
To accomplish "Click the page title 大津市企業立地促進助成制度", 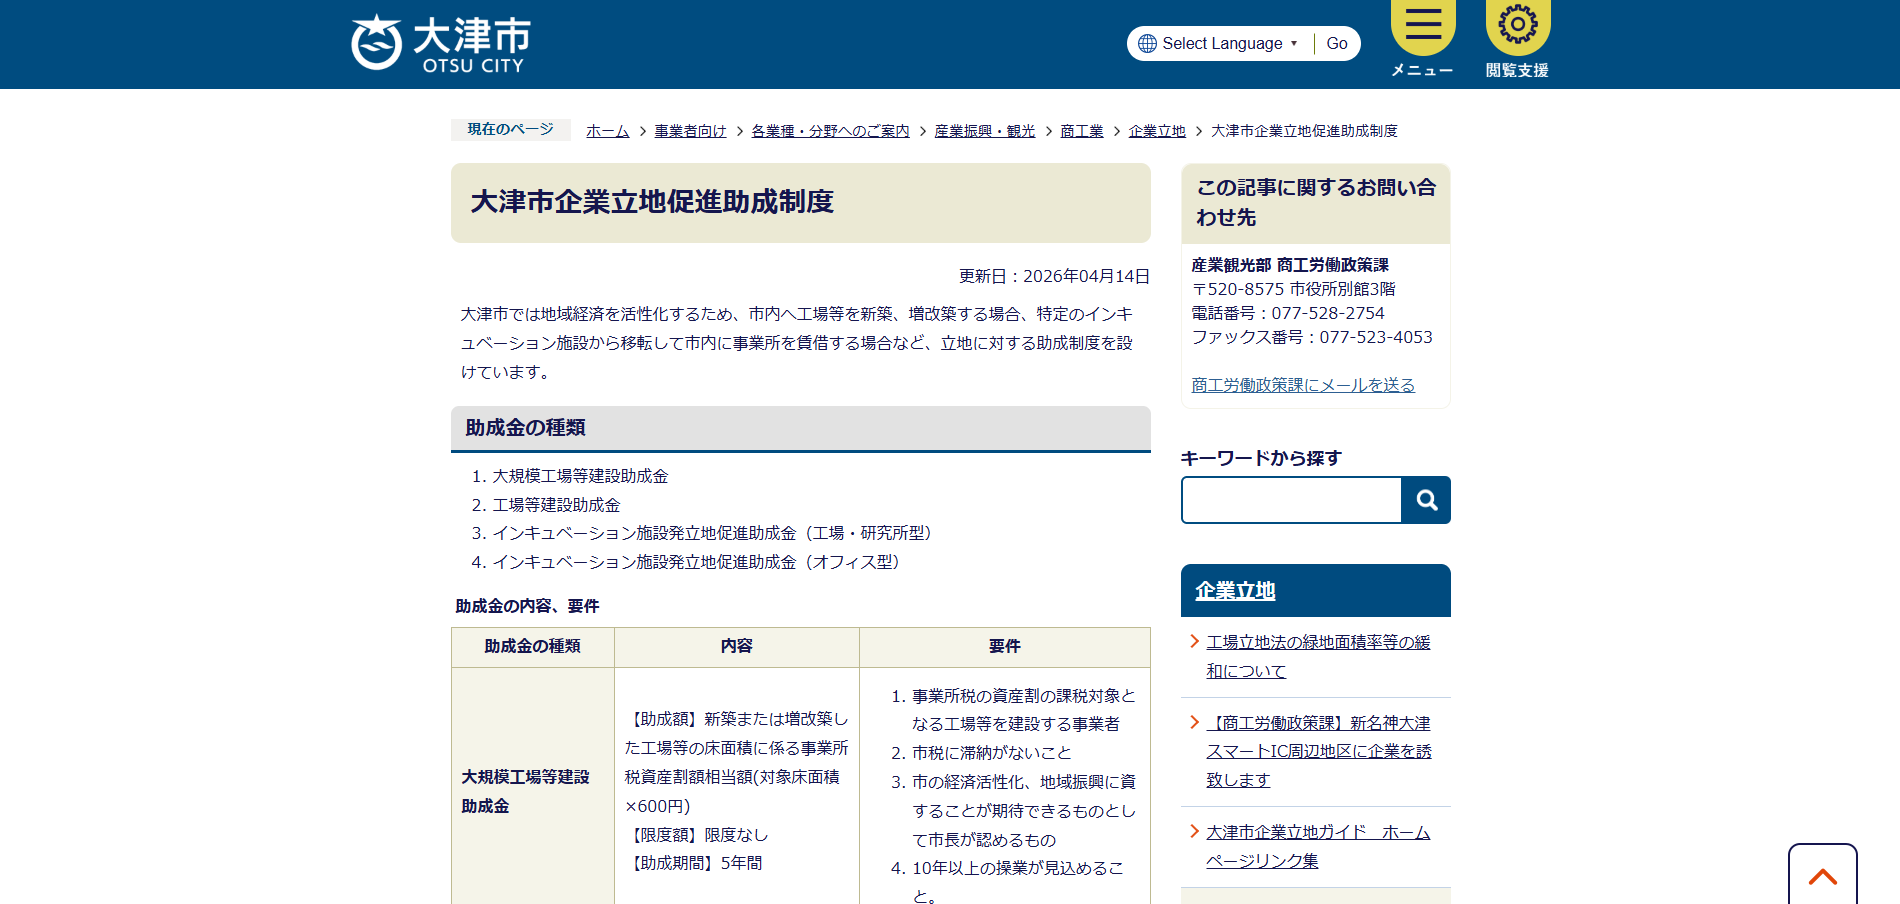I will click(x=652, y=202).
